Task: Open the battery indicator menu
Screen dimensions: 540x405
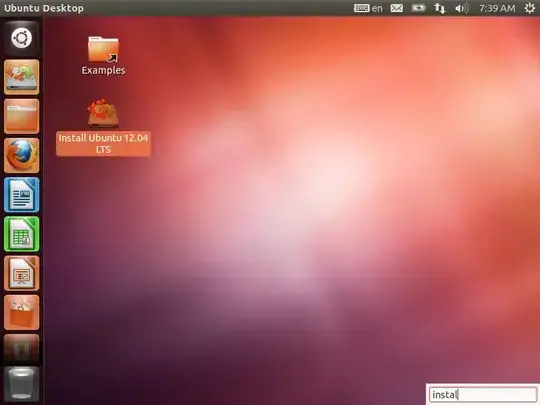Action: [x=418, y=8]
